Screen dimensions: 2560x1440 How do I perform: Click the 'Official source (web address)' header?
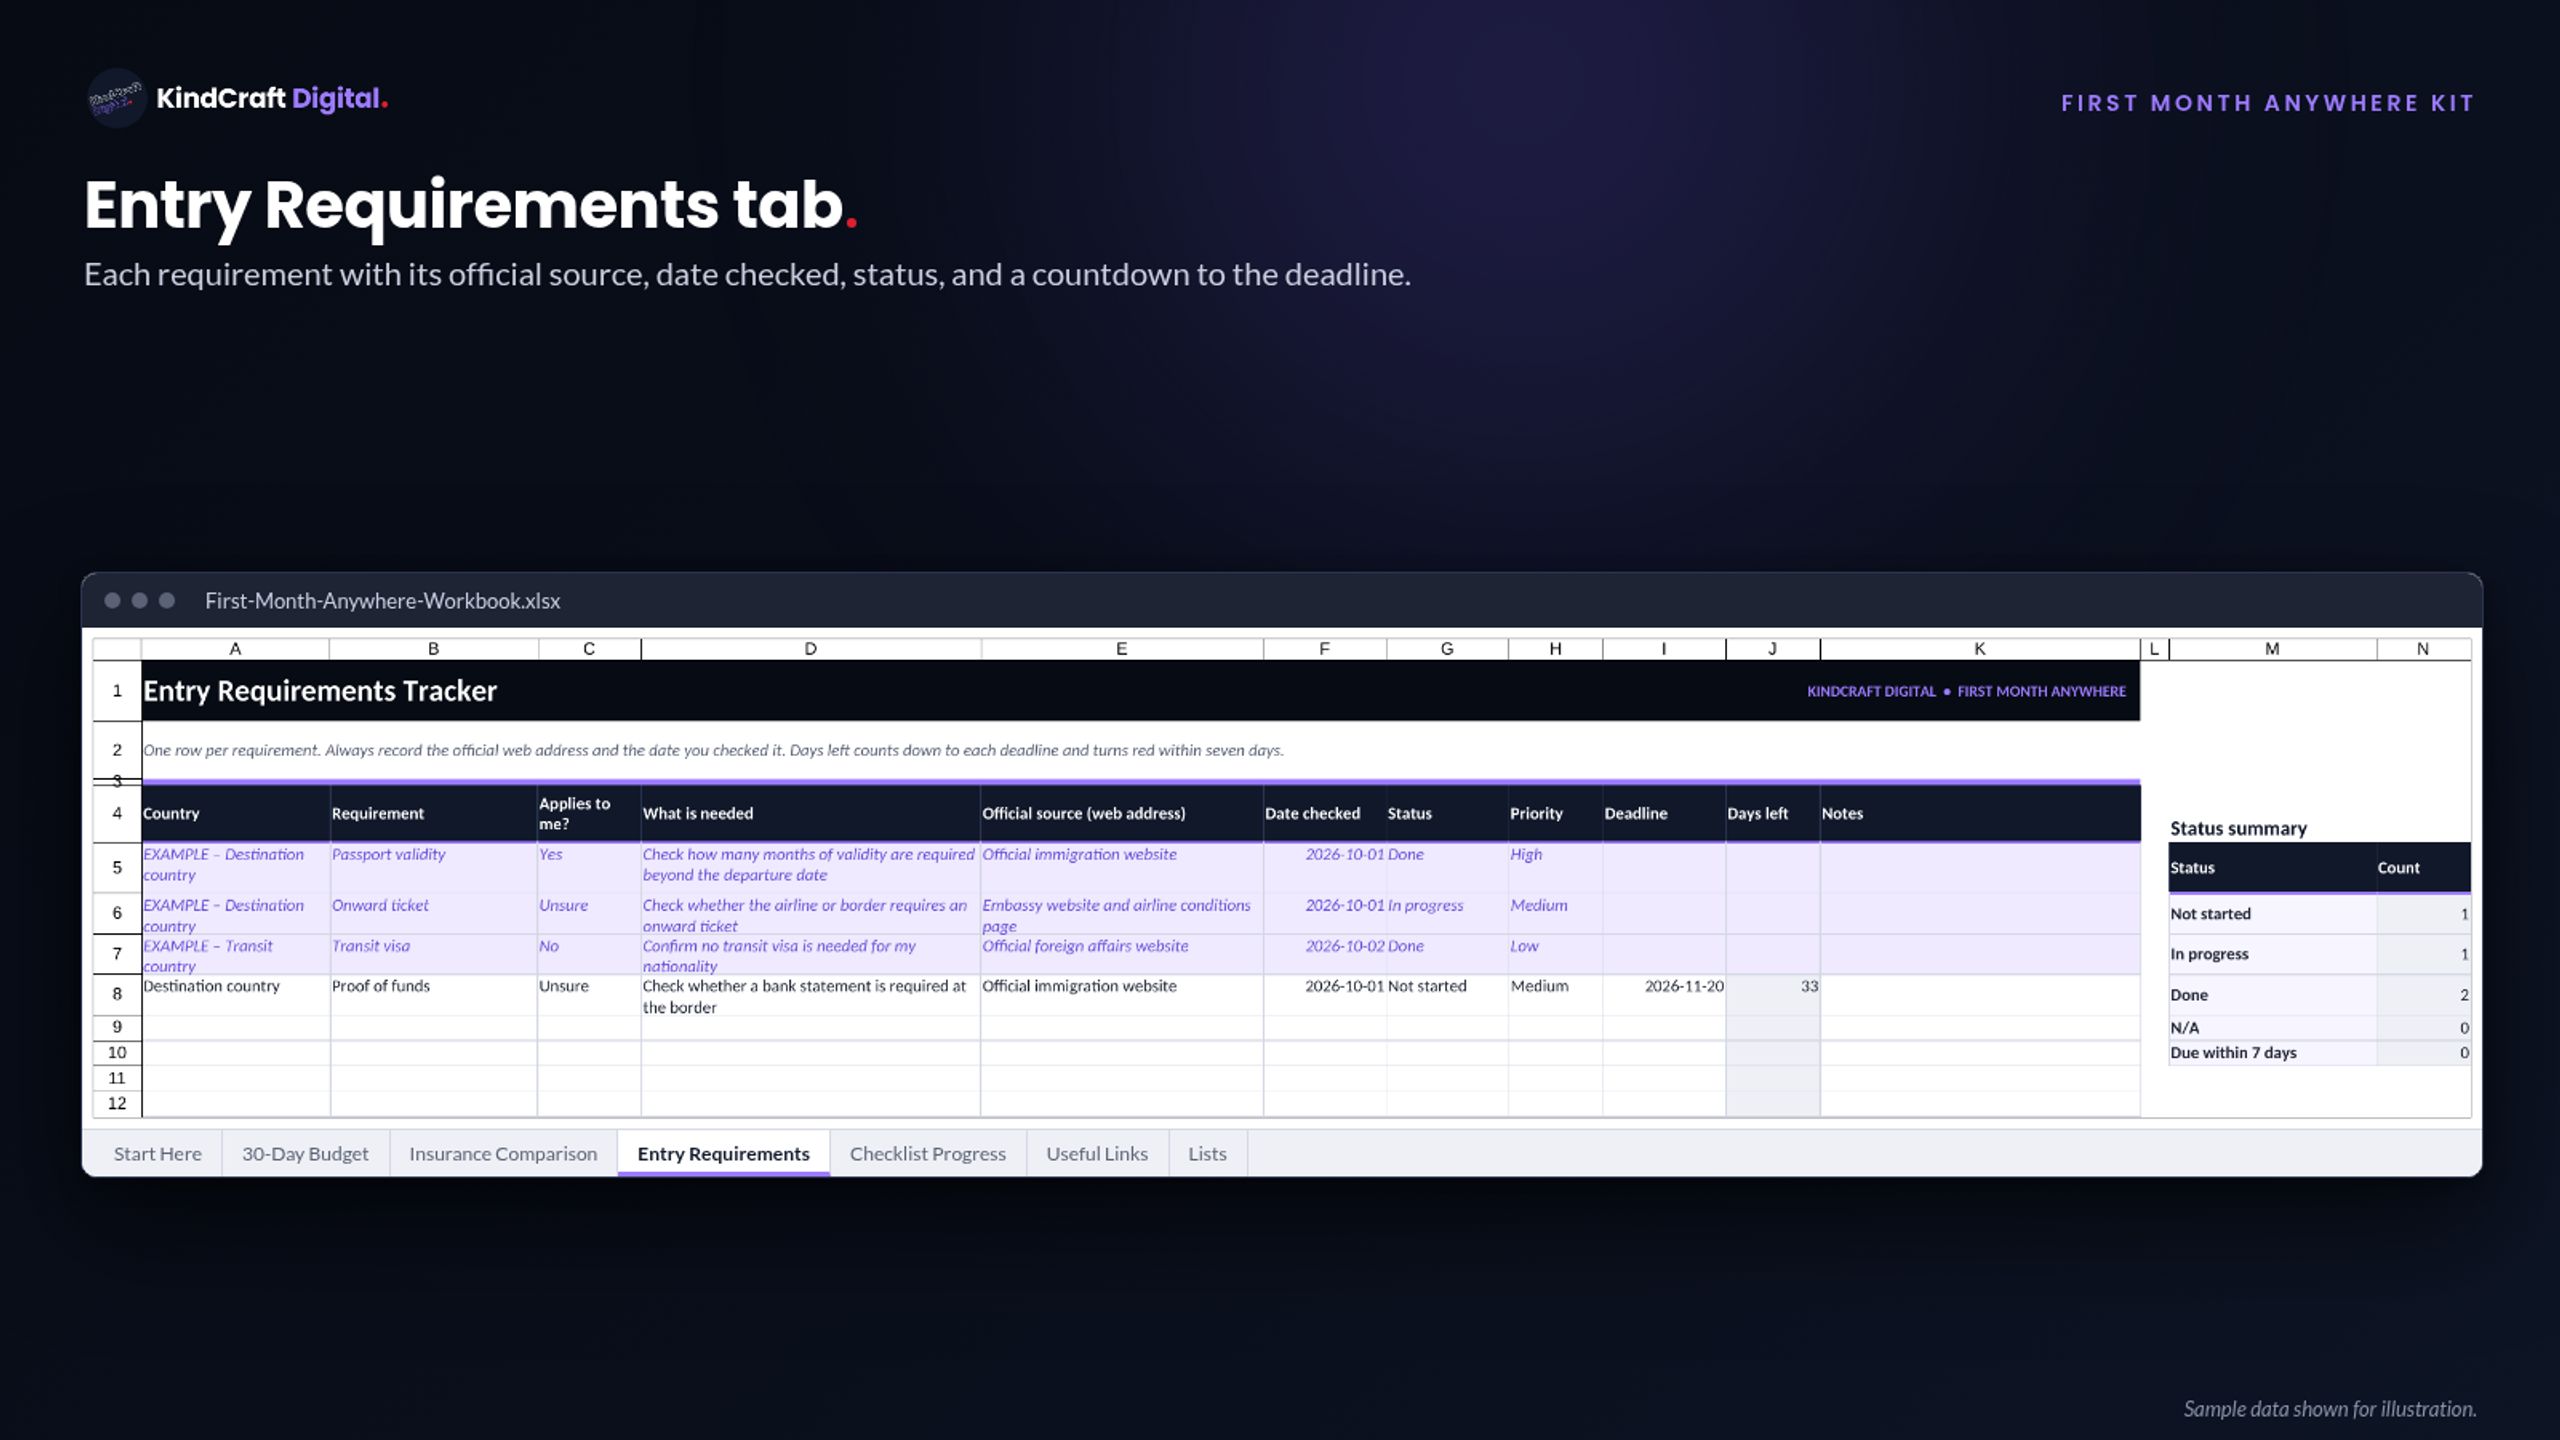1121,813
